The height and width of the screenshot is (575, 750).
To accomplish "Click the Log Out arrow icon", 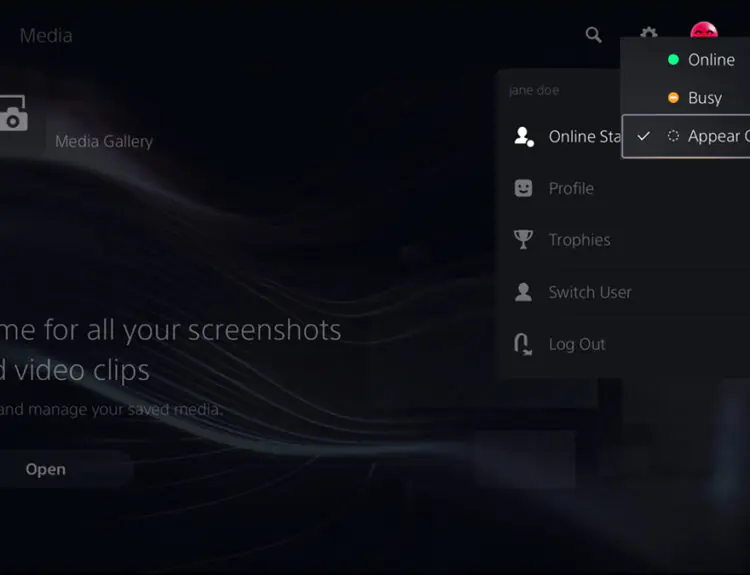I will (523, 344).
